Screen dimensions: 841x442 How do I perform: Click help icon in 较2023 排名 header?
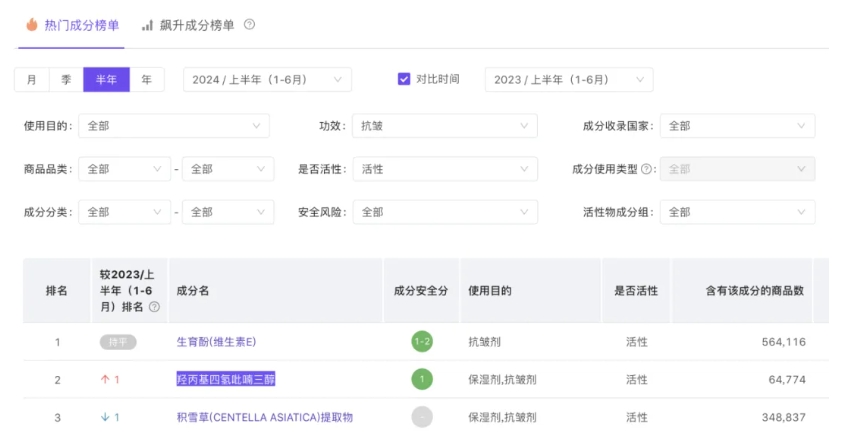click(x=154, y=307)
